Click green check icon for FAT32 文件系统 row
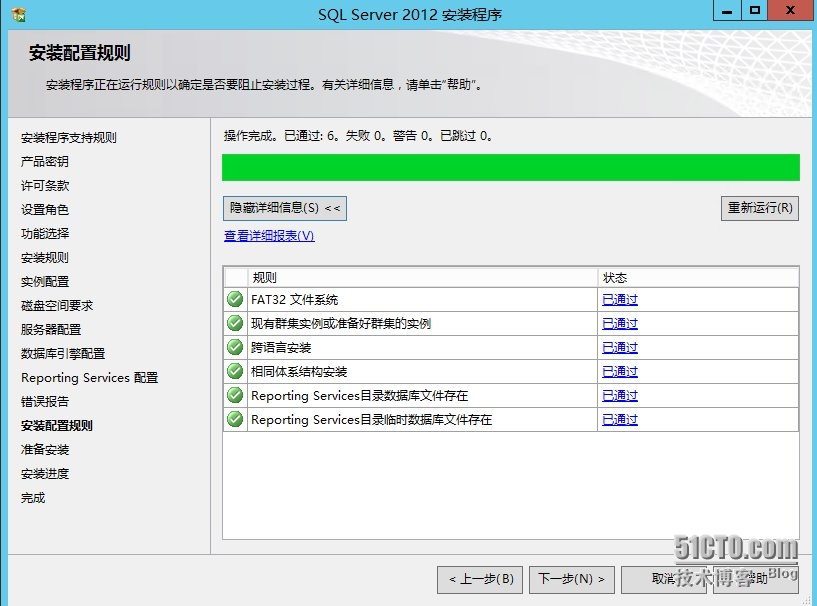Screen dimensions: 817x606 pyautogui.click(x=235, y=299)
